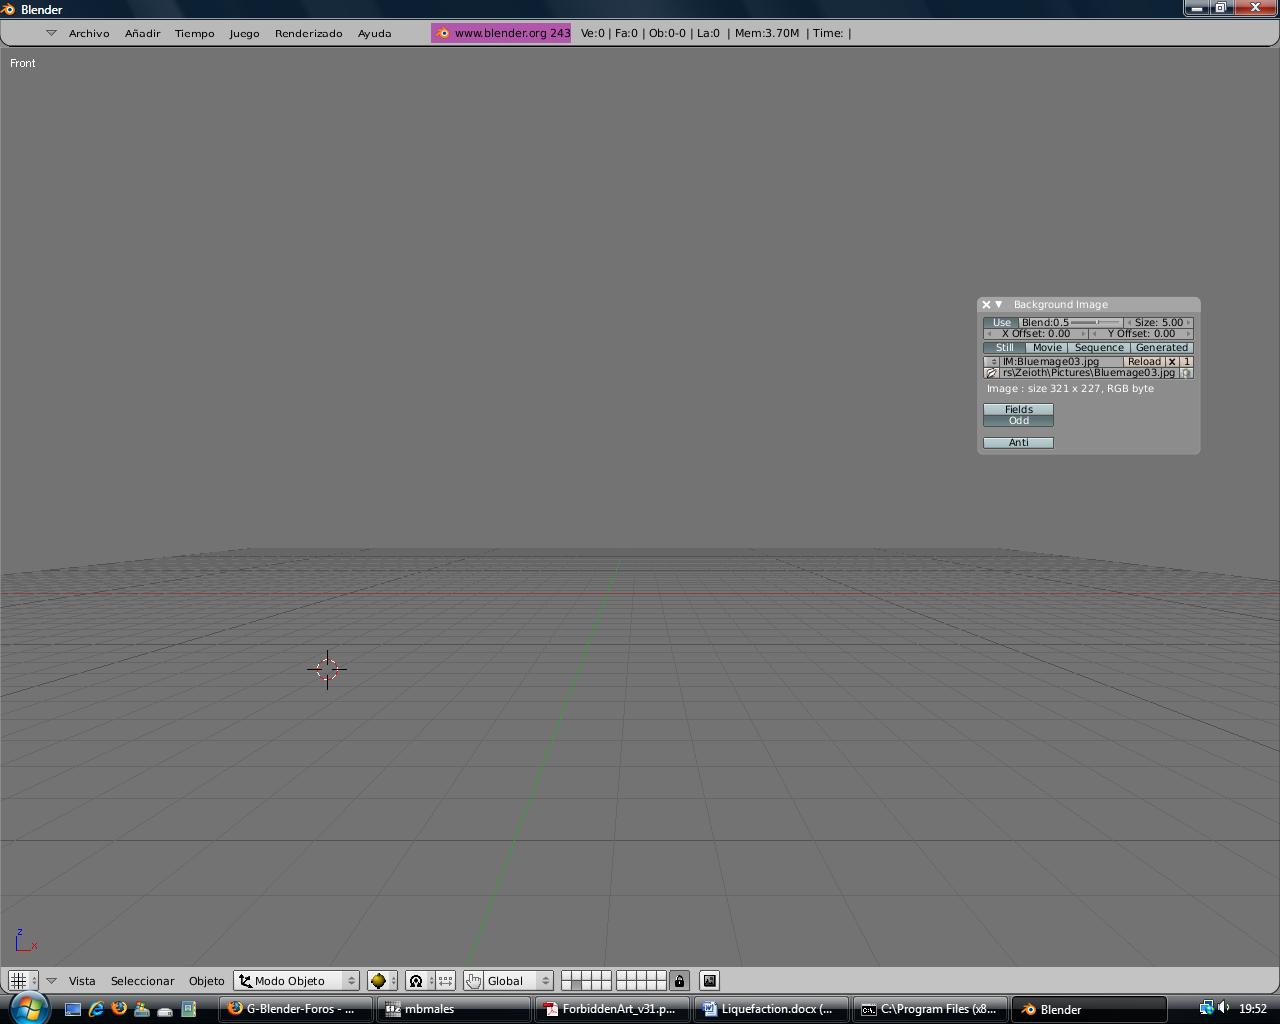Toggle the Use background image button
Viewport: 1280px width, 1024px height.
1001,323
